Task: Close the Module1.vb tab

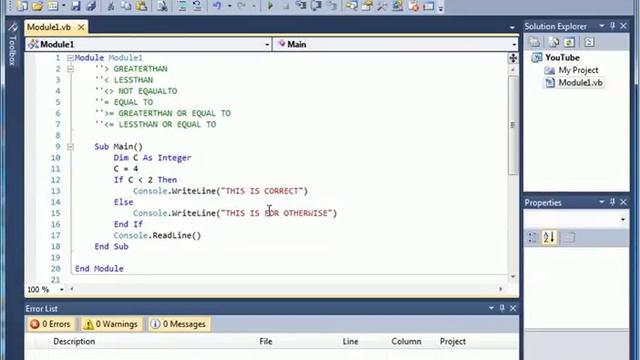Action: pos(81,27)
